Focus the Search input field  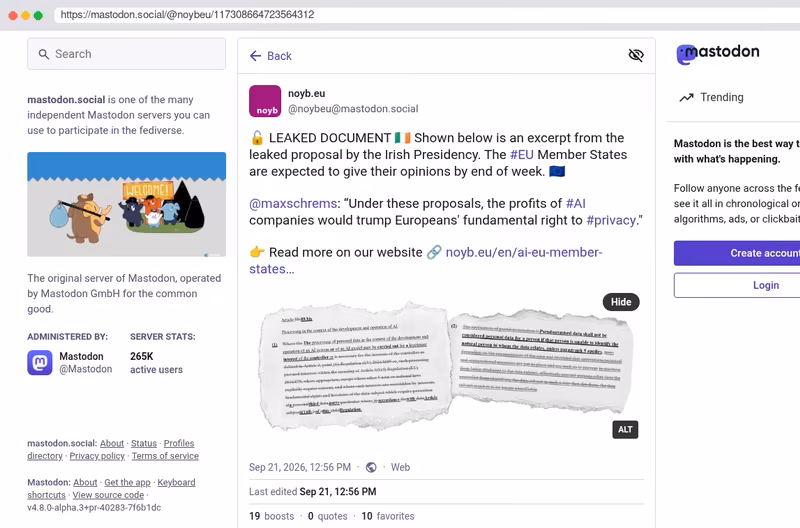coord(127,54)
